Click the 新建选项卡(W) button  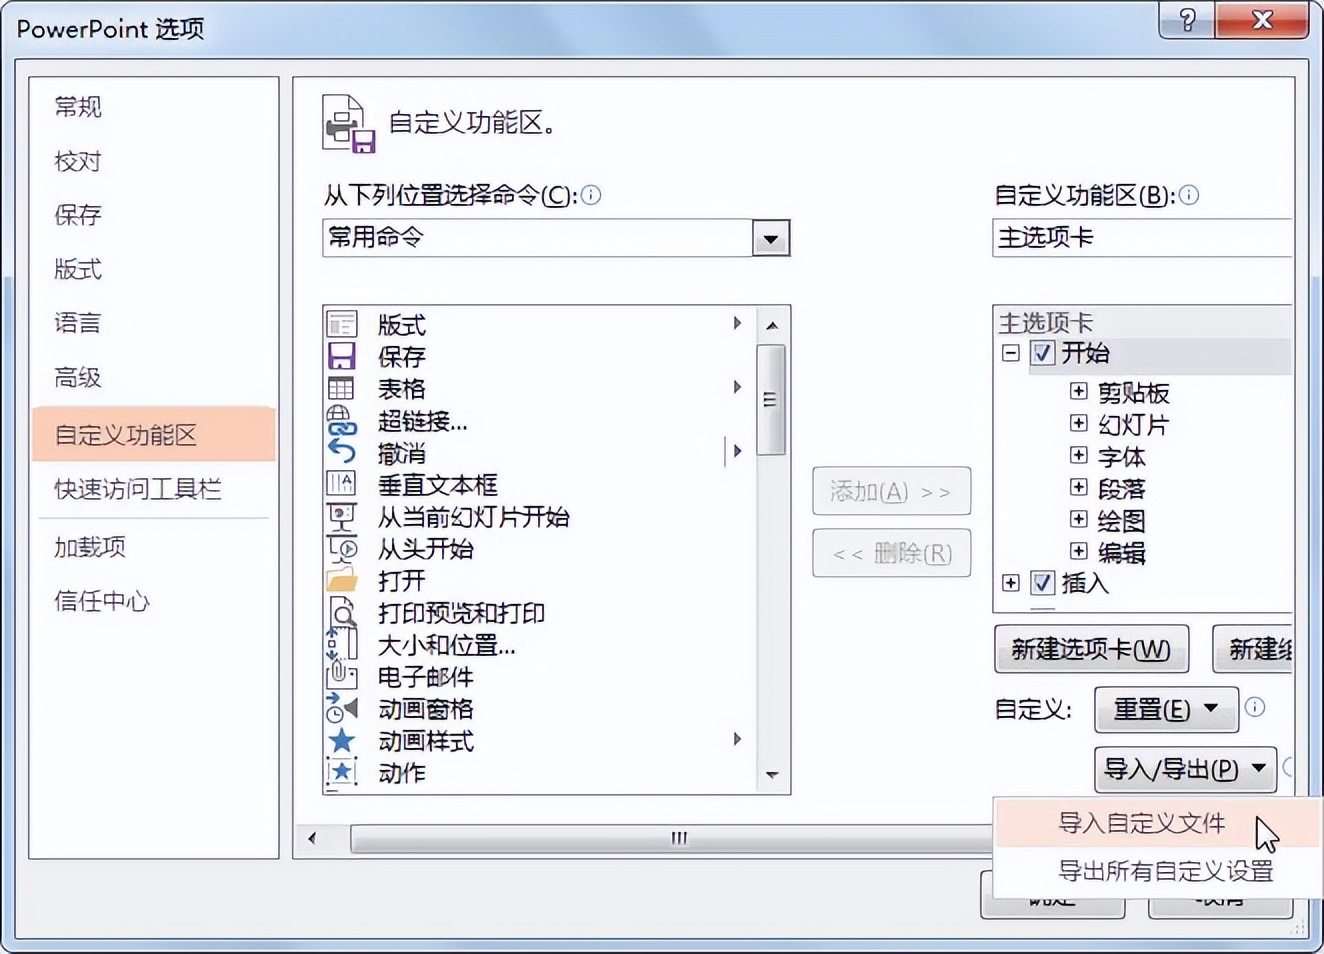coord(1091,650)
